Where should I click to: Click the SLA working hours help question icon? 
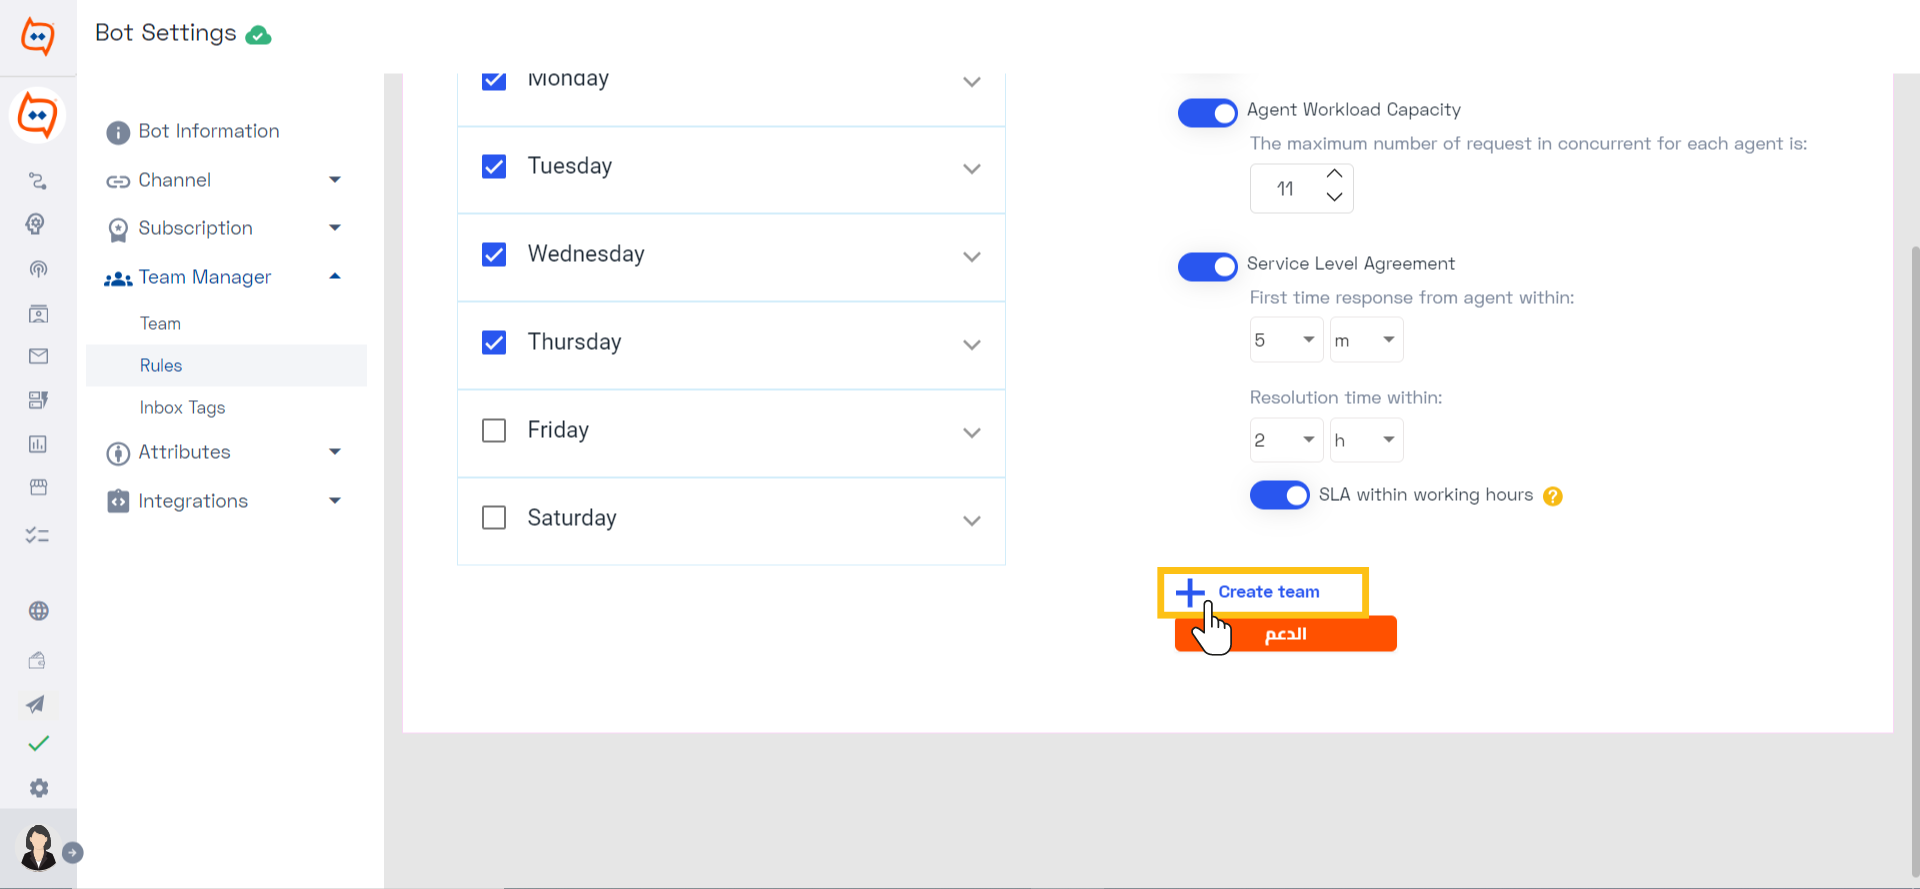click(1552, 496)
